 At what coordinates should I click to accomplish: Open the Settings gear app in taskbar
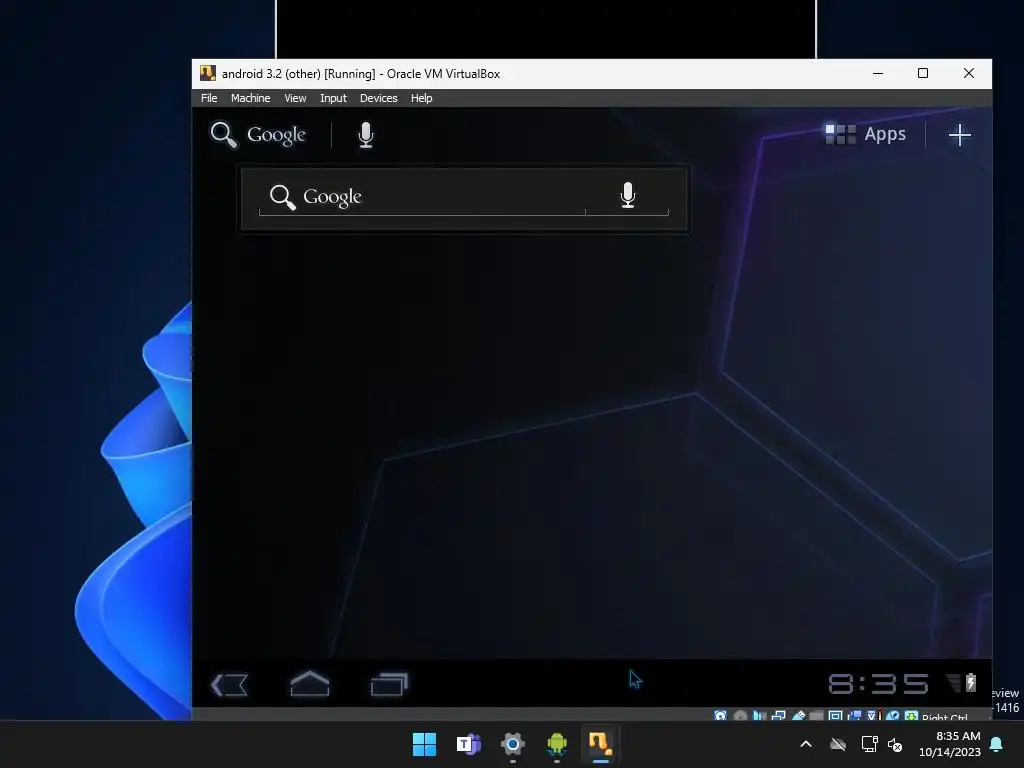[x=513, y=744]
